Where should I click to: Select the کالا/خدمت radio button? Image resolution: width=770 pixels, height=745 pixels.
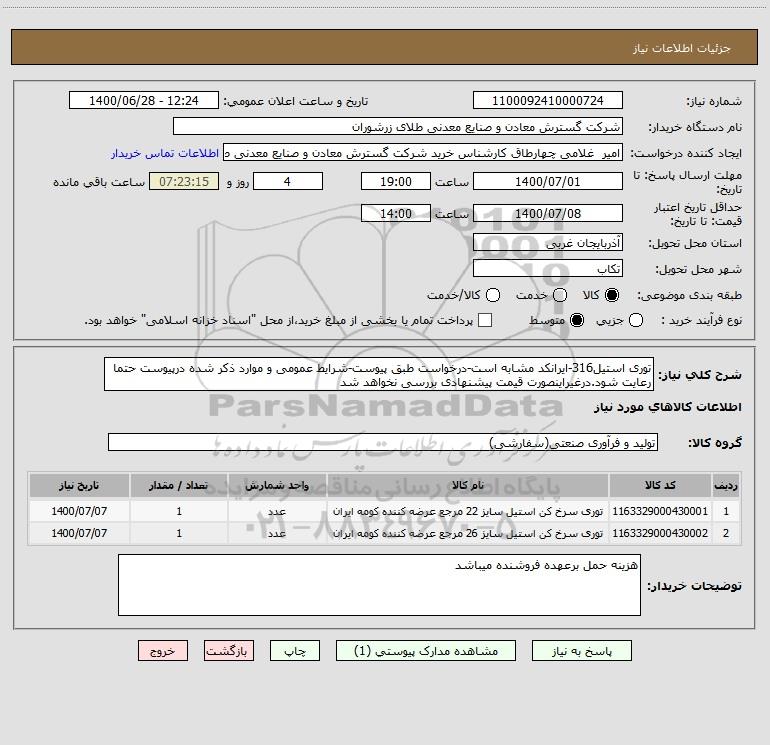point(493,295)
